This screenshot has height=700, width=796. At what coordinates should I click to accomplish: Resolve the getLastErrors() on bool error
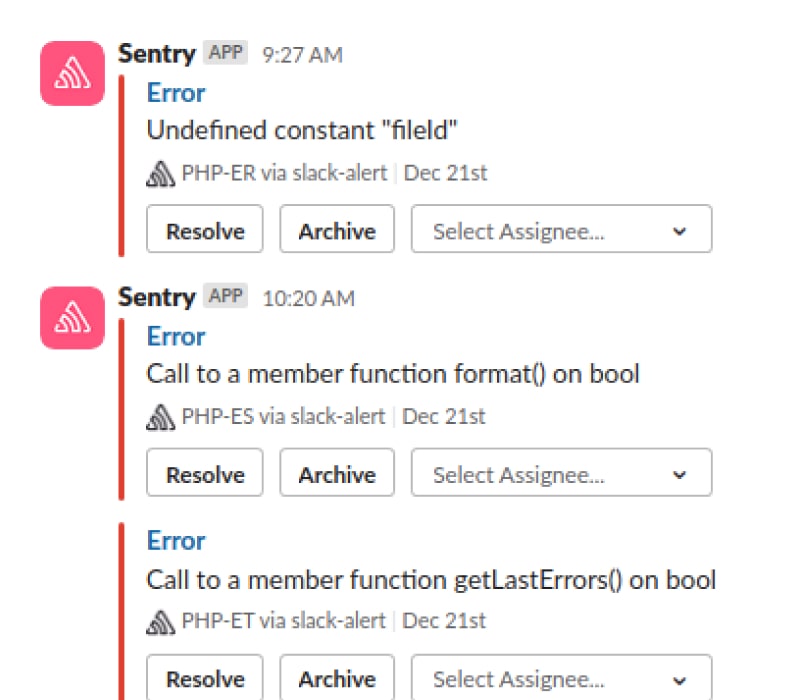coord(205,679)
